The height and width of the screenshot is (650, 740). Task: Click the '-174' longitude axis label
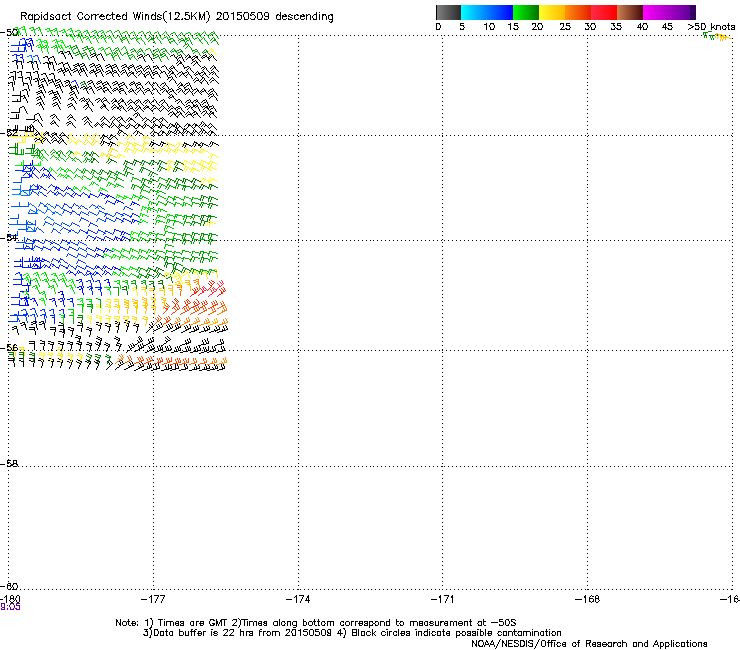[x=298, y=599]
